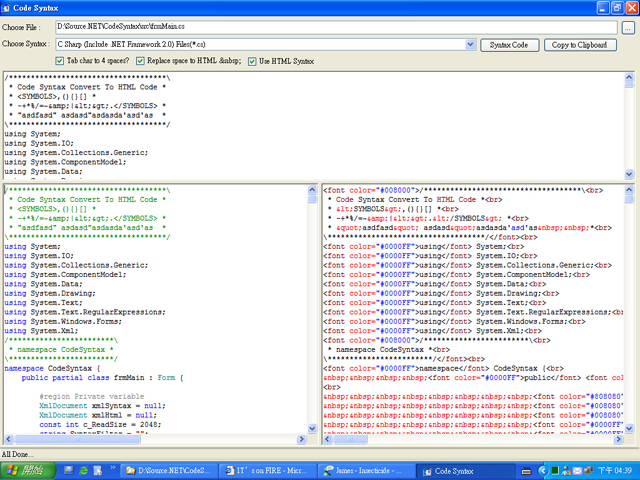Click green square system tray icon

555,471
